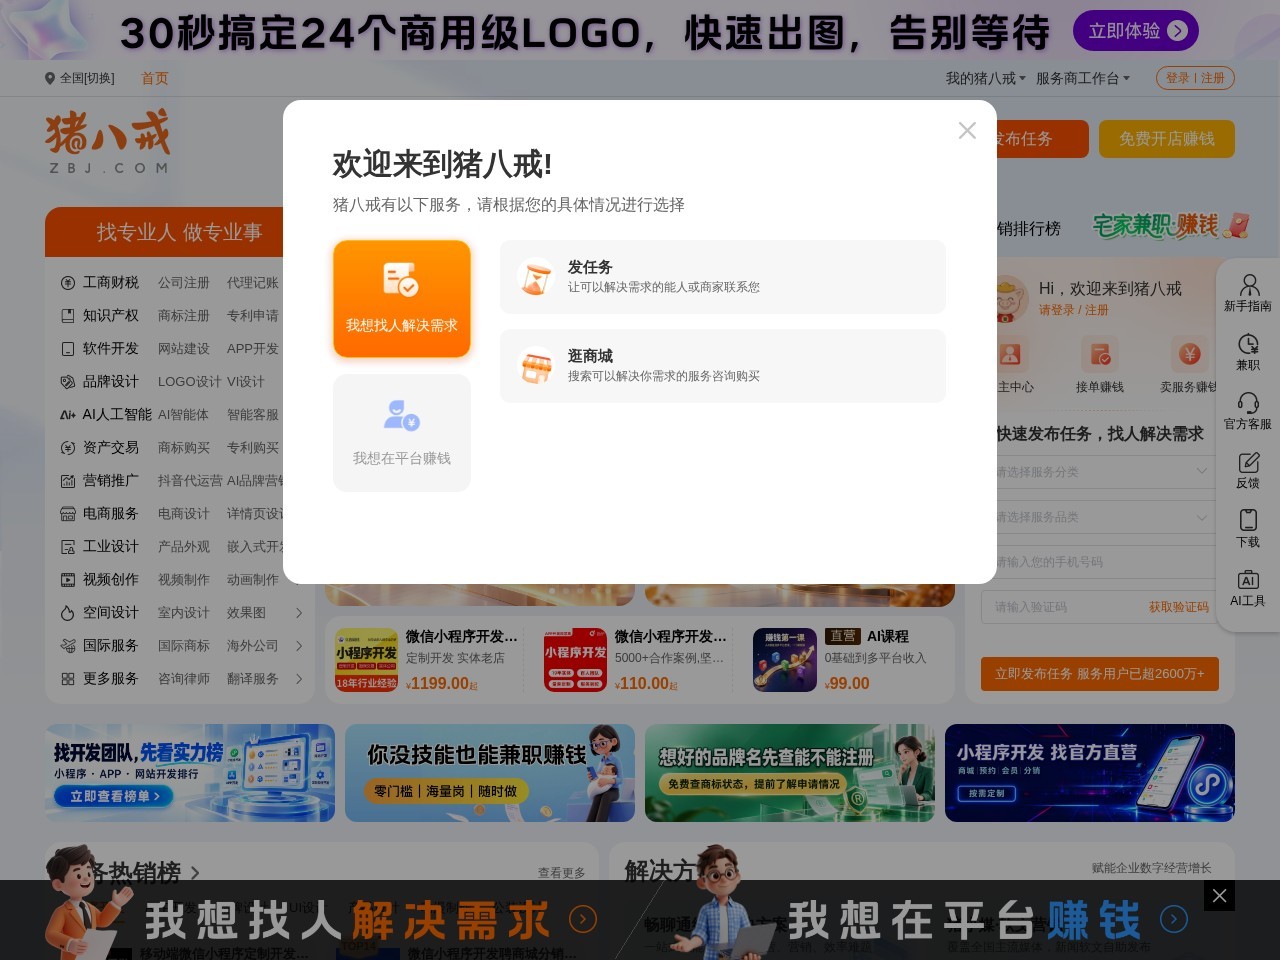Open 微信小程序开发 ¥110.00 product card
1280x960 pixels.
point(636,660)
